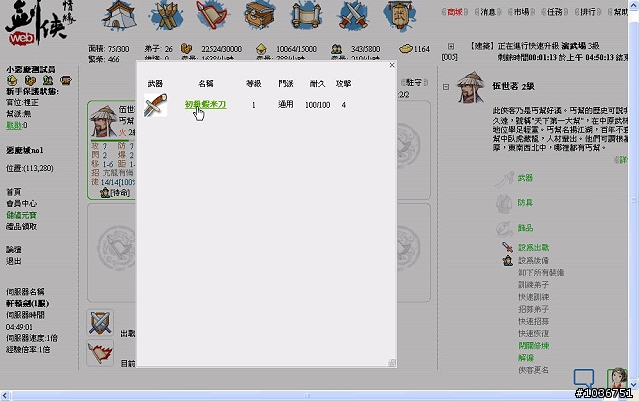Click the third small status icon under player name
This screenshot has height=401, width=639.
click(x=48, y=80)
